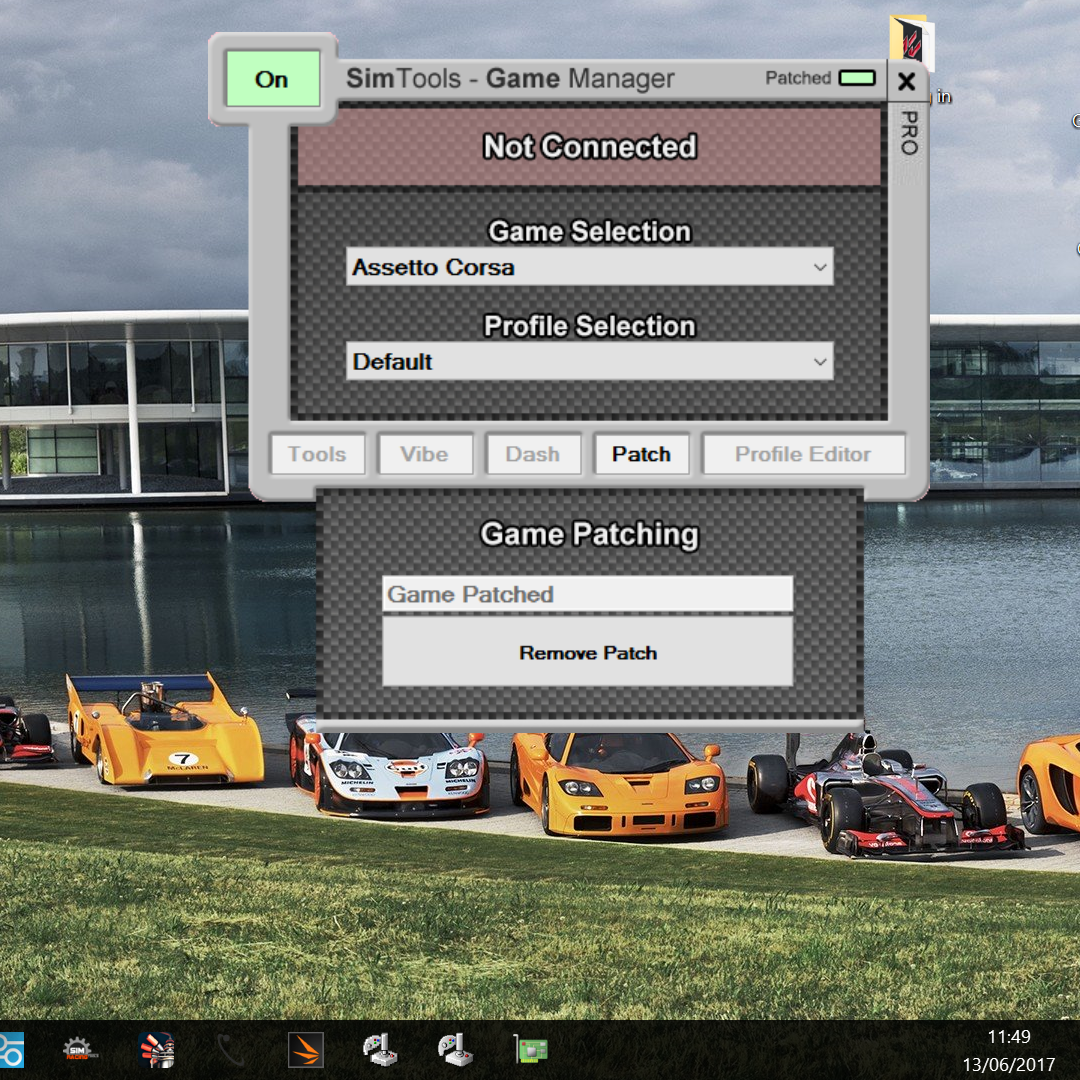Open the Sim Racing gear icon in taskbar
The image size is (1080, 1080).
tap(81, 1050)
